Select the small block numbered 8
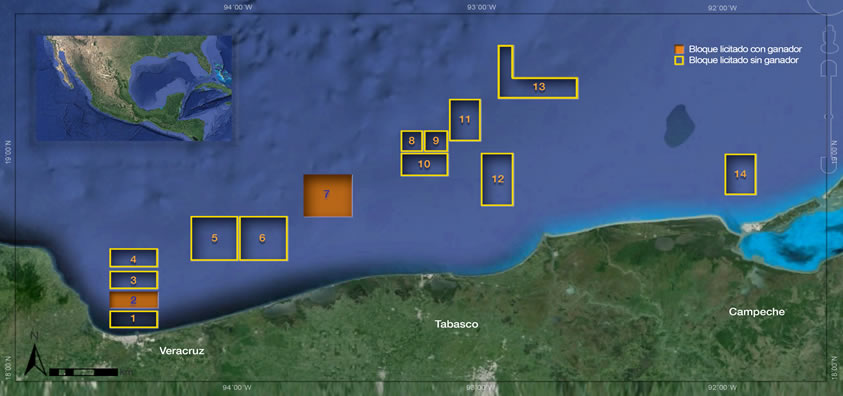Screen dimensions: 843x396 (x=411, y=141)
